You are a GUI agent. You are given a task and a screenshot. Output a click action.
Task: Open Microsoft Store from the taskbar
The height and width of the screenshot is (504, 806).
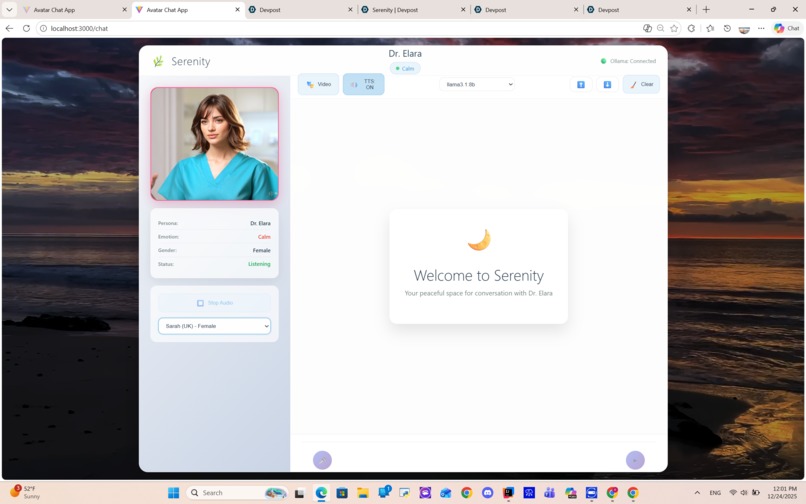tap(342, 493)
